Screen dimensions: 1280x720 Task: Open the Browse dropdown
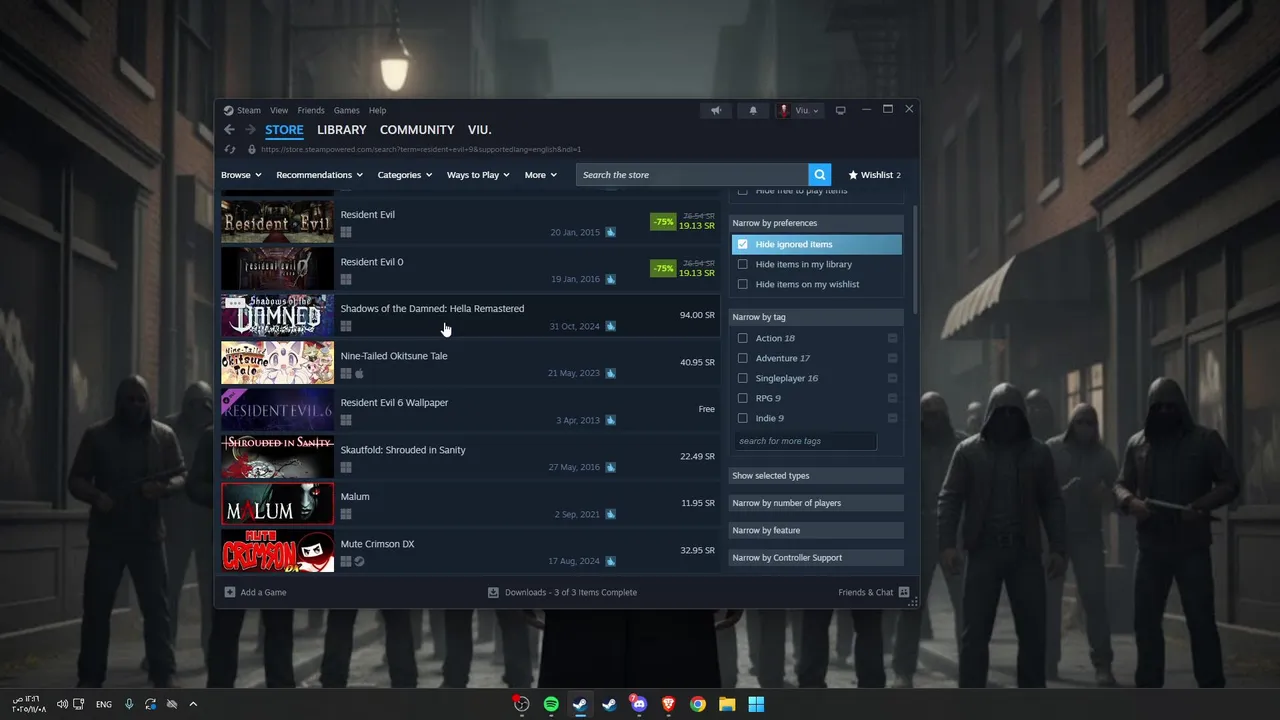pyautogui.click(x=241, y=175)
